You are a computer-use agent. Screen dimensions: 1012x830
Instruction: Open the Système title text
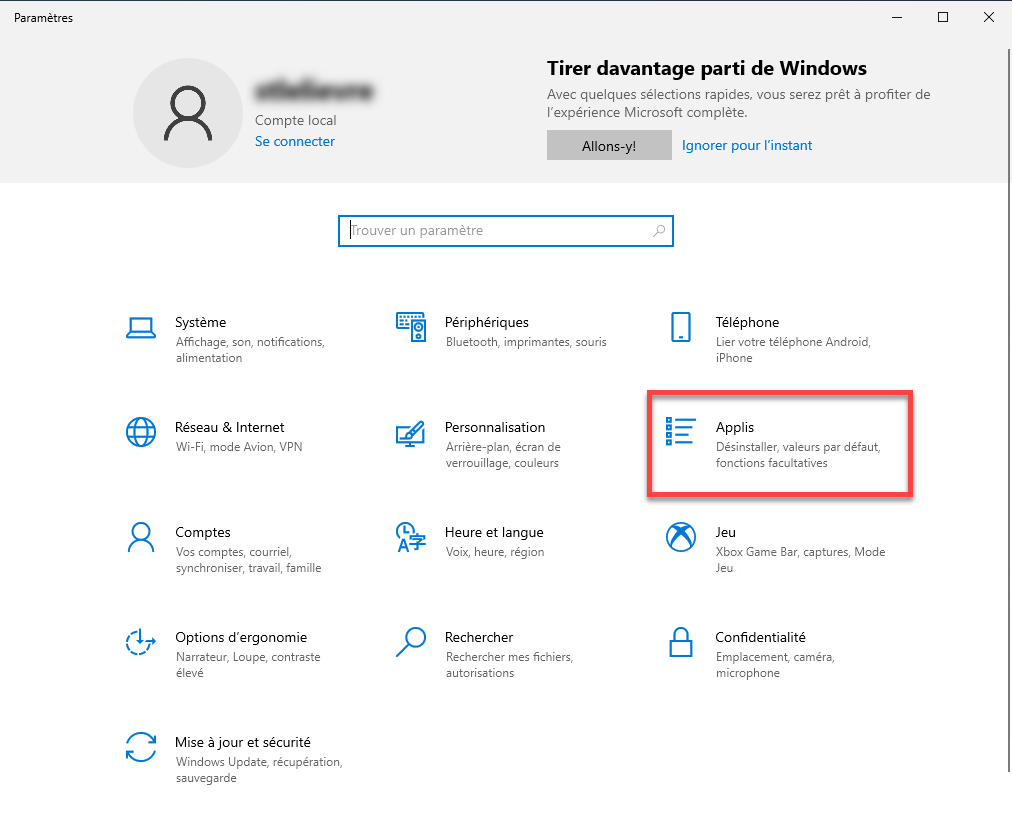coord(201,322)
